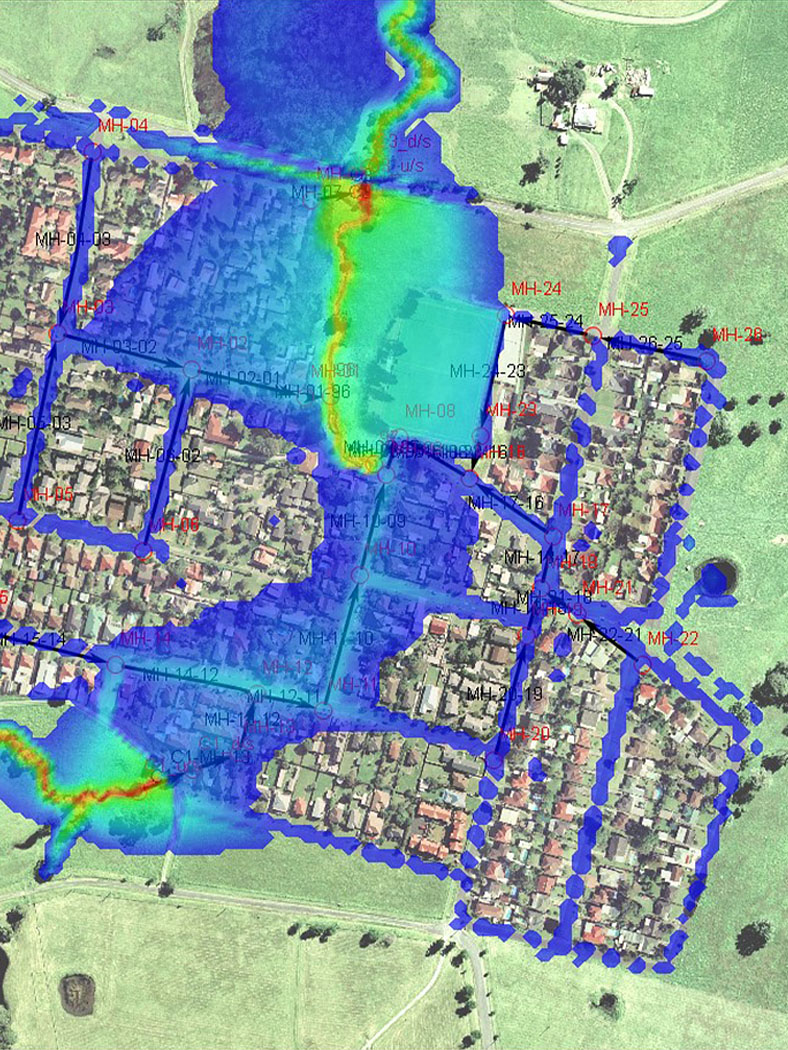Select the MH-23 manhole node circle
The width and height of the screenshot is (788, 1050).
pyautogui.click(x=481, y=436)
